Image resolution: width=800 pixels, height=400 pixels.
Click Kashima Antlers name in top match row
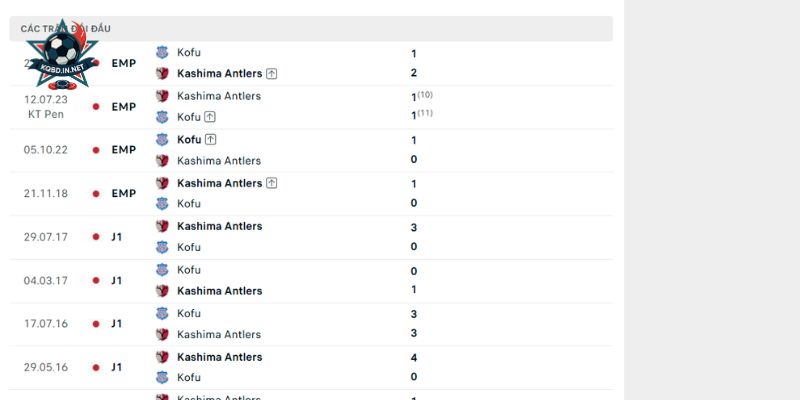click(219, 73)
